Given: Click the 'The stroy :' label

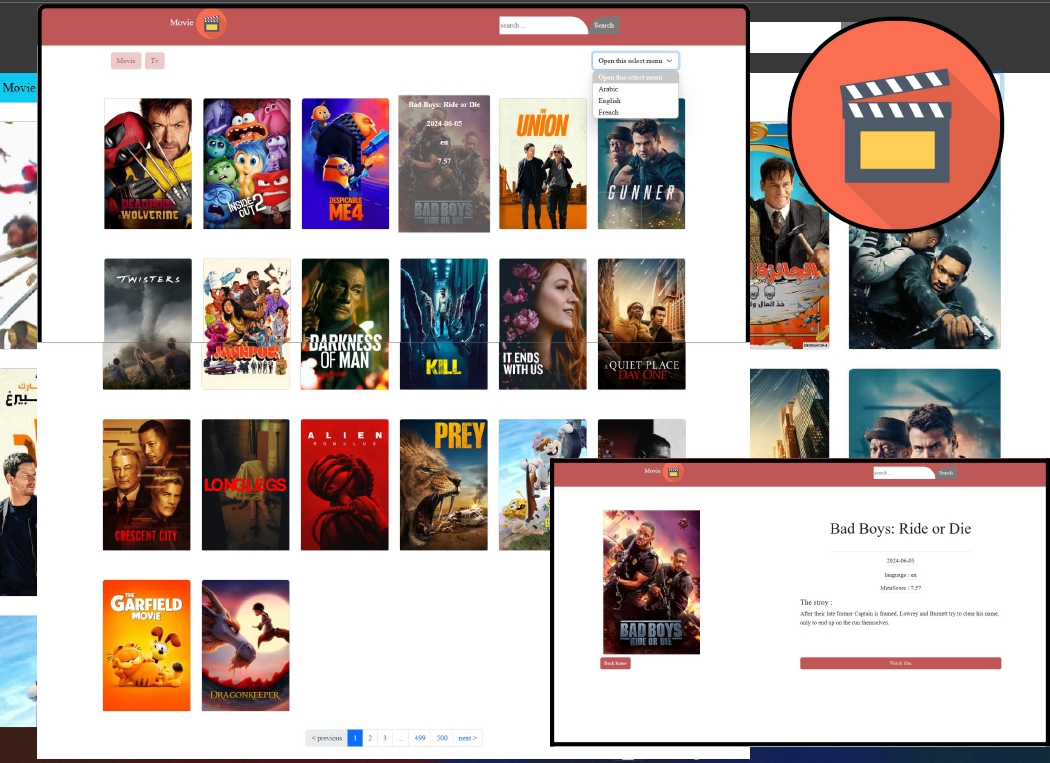Looking at the screenshot, I should pyautogui.click(x=816, y=602).
